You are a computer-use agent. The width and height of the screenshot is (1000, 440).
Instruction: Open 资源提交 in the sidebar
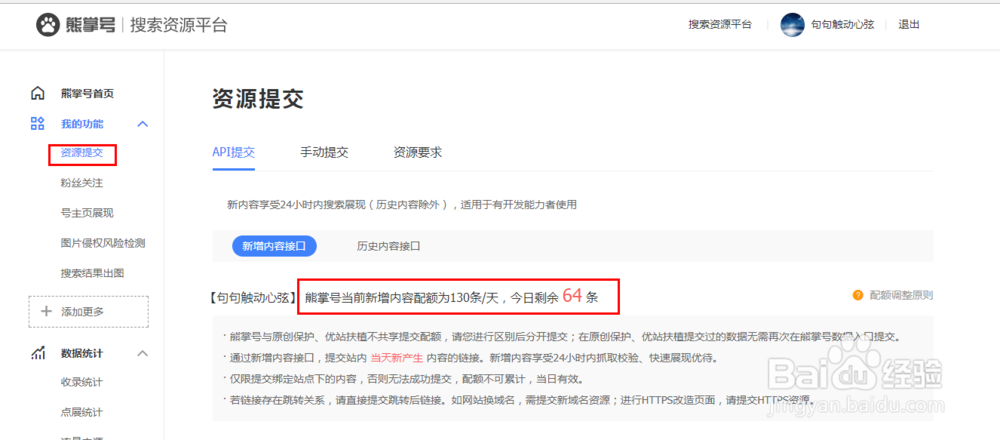(82, 153)
